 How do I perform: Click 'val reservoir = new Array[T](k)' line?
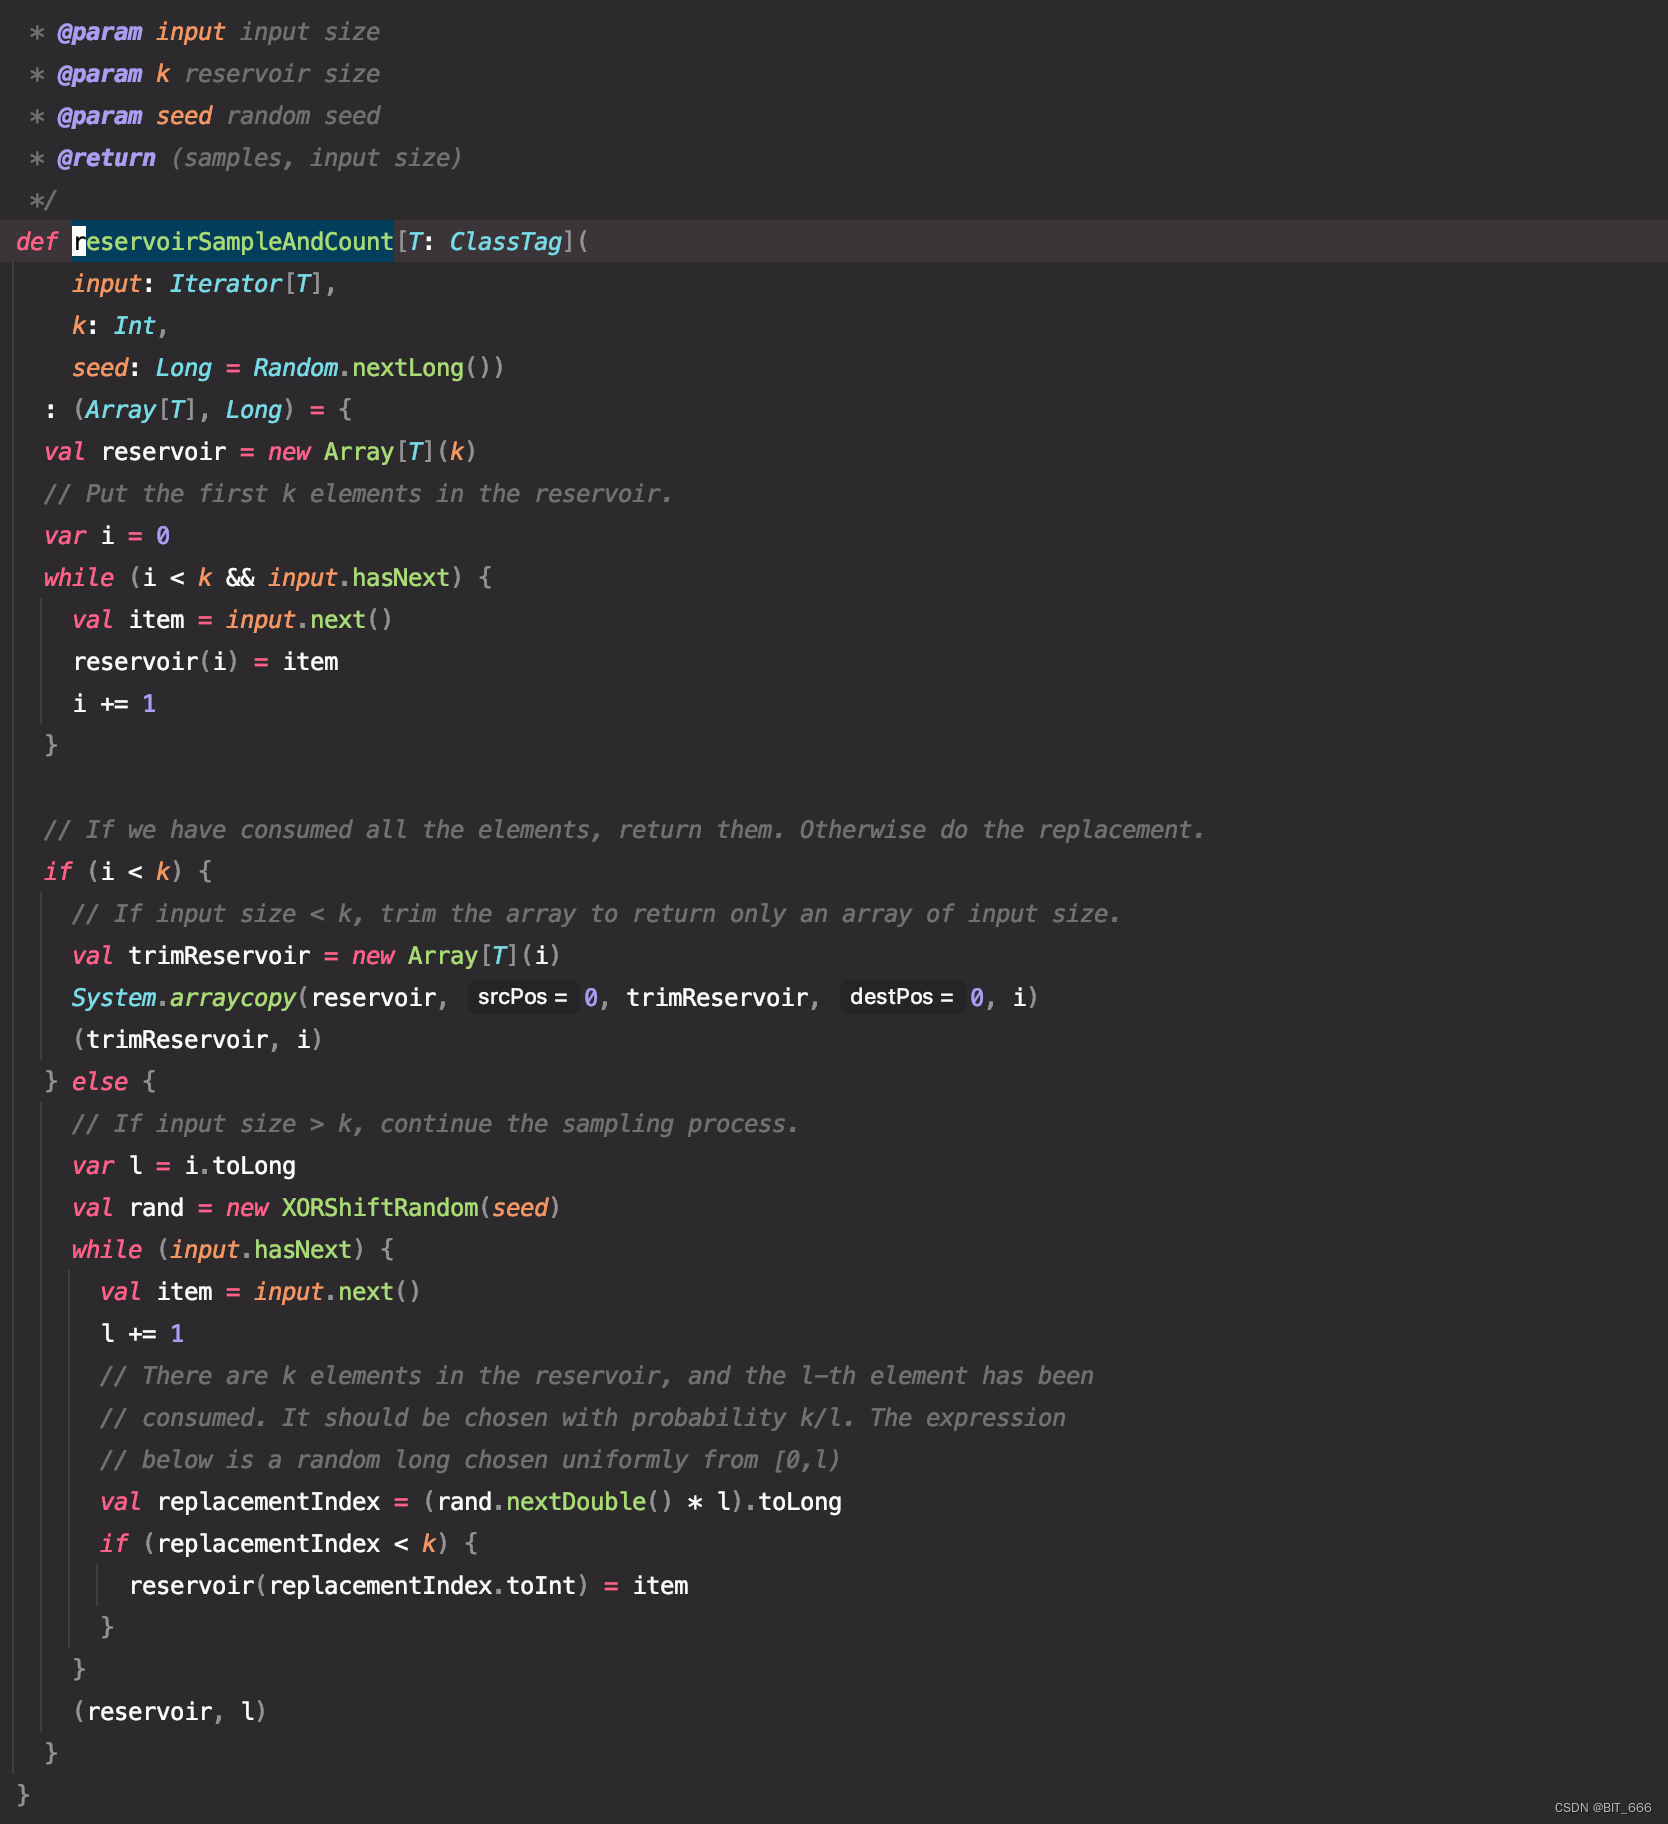click(260, 452)
